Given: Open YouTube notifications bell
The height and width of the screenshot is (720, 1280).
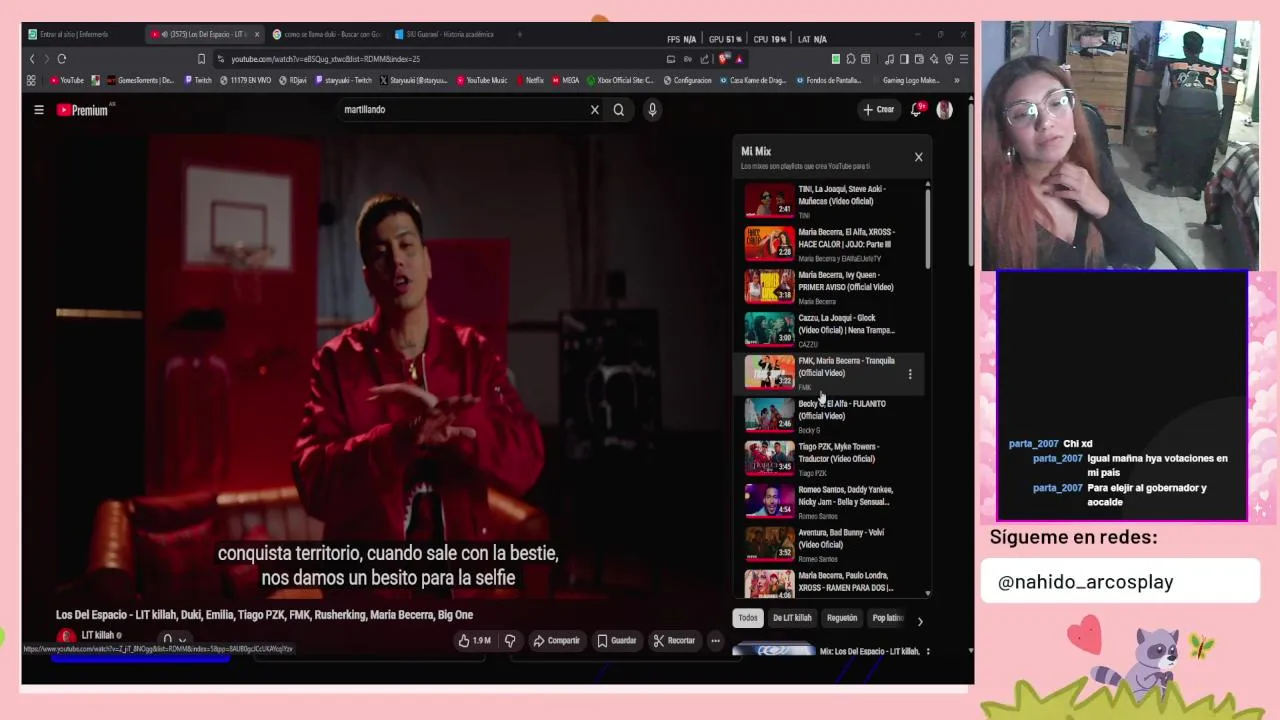Looking at the screenshot, I should (916, 110).
